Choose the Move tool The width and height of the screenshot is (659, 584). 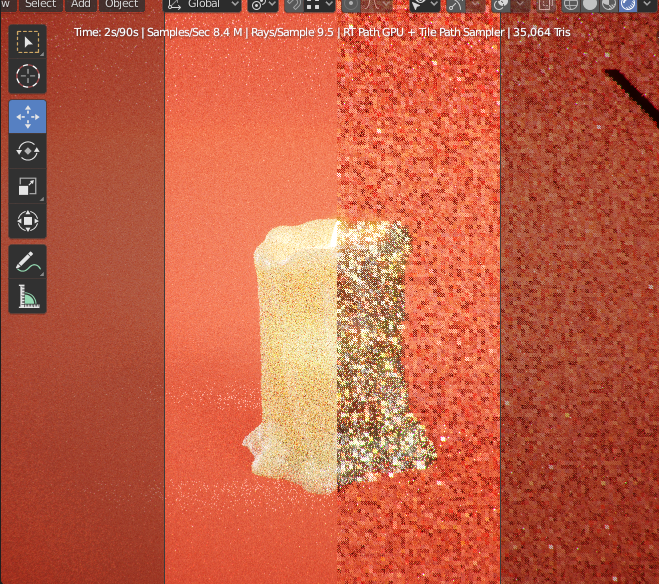click(27, 116)
